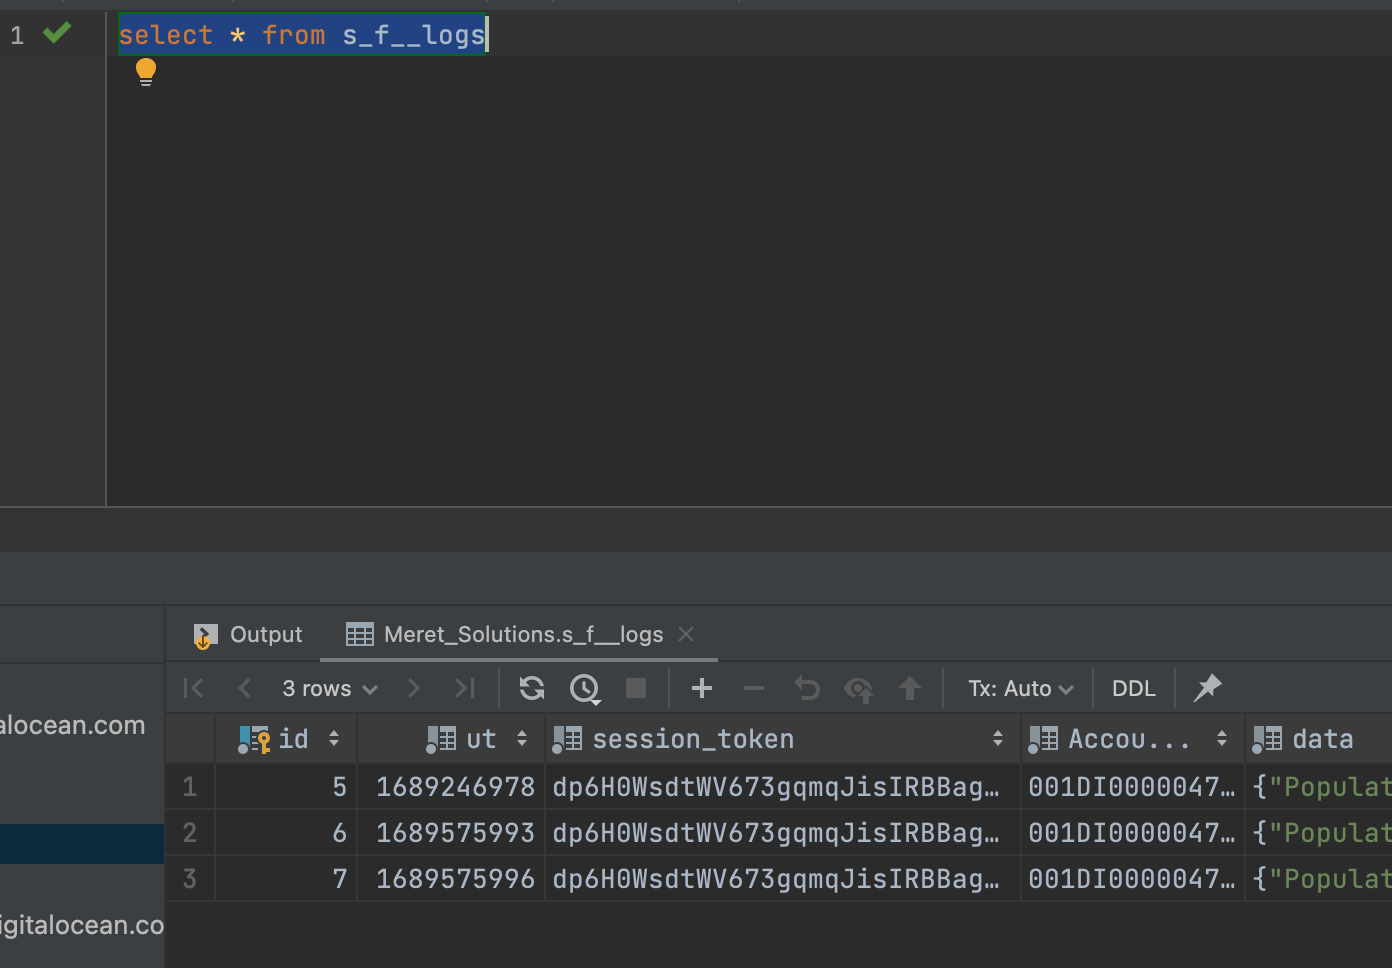Open the Tx: Auto transaction dropdown

coord(1020,688)
